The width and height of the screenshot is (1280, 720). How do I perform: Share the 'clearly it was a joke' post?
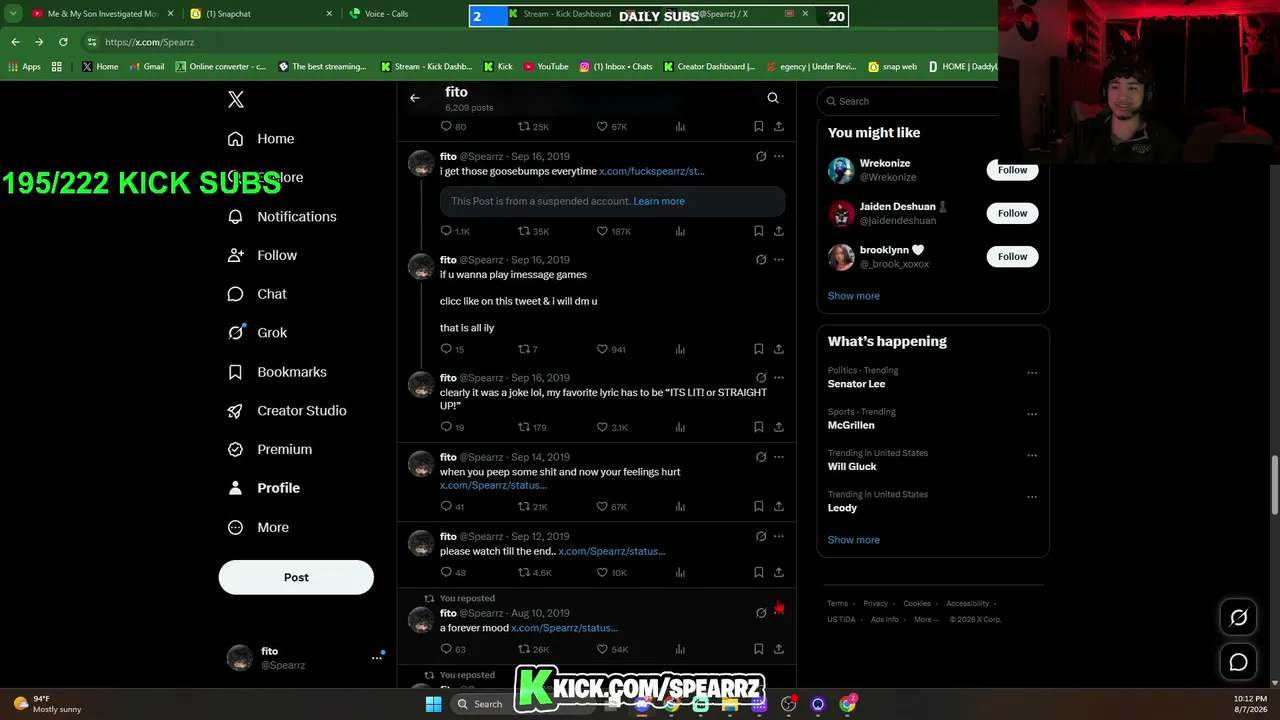point(779,427)
